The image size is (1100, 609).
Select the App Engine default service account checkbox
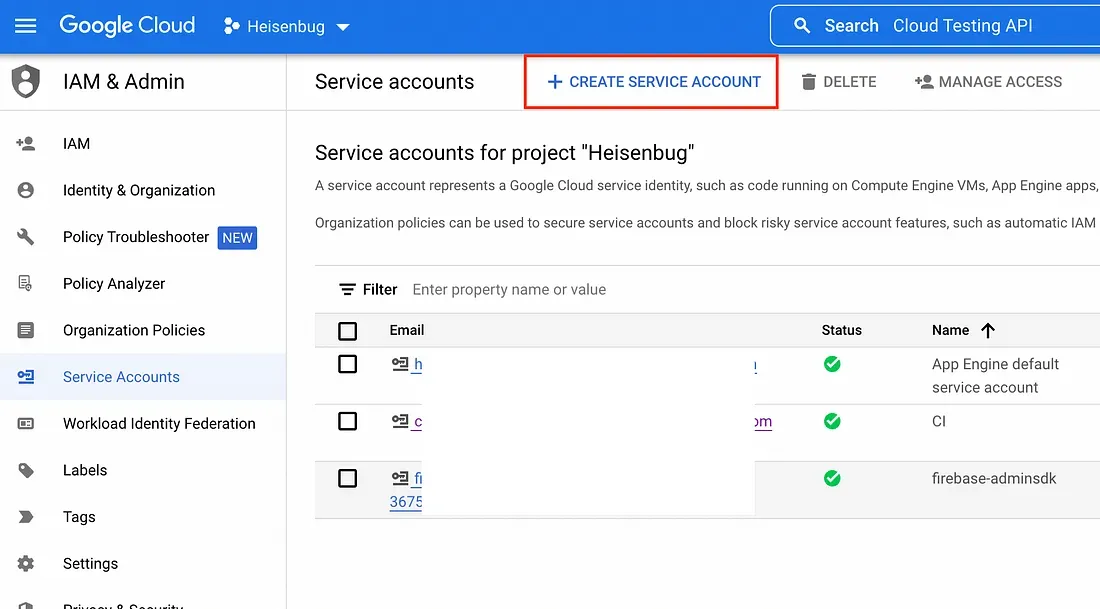[347, 364]
